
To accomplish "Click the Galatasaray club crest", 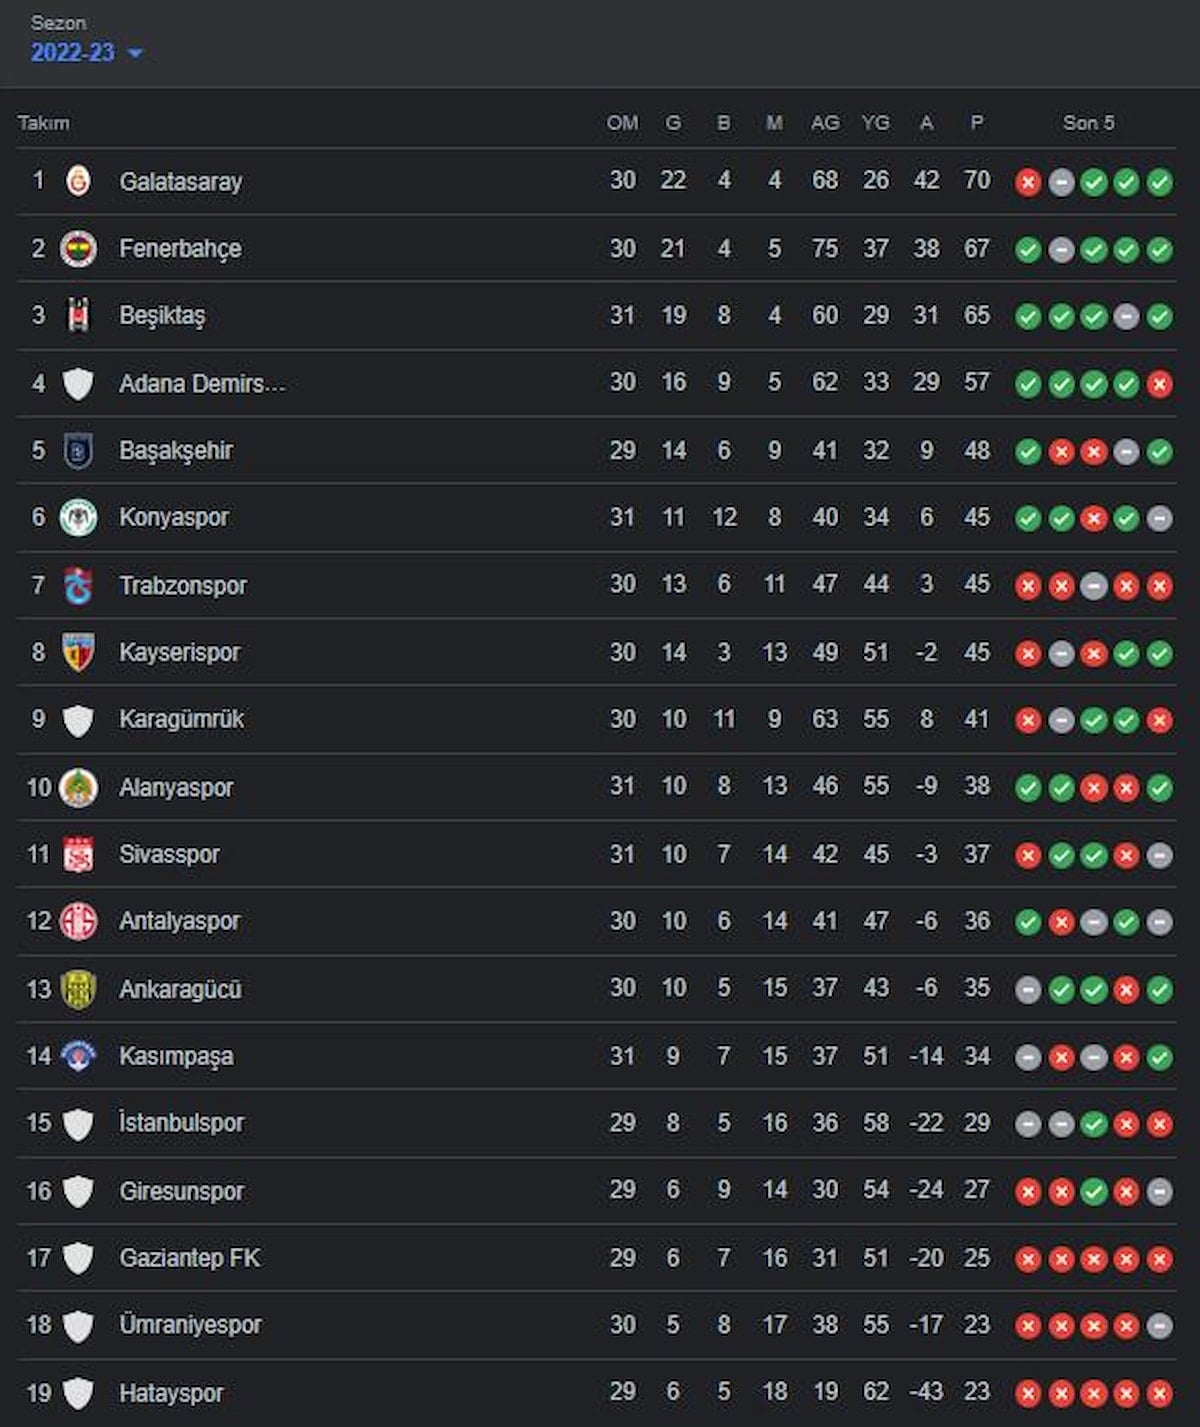I will pyautogui.click(x=78, y=181).
